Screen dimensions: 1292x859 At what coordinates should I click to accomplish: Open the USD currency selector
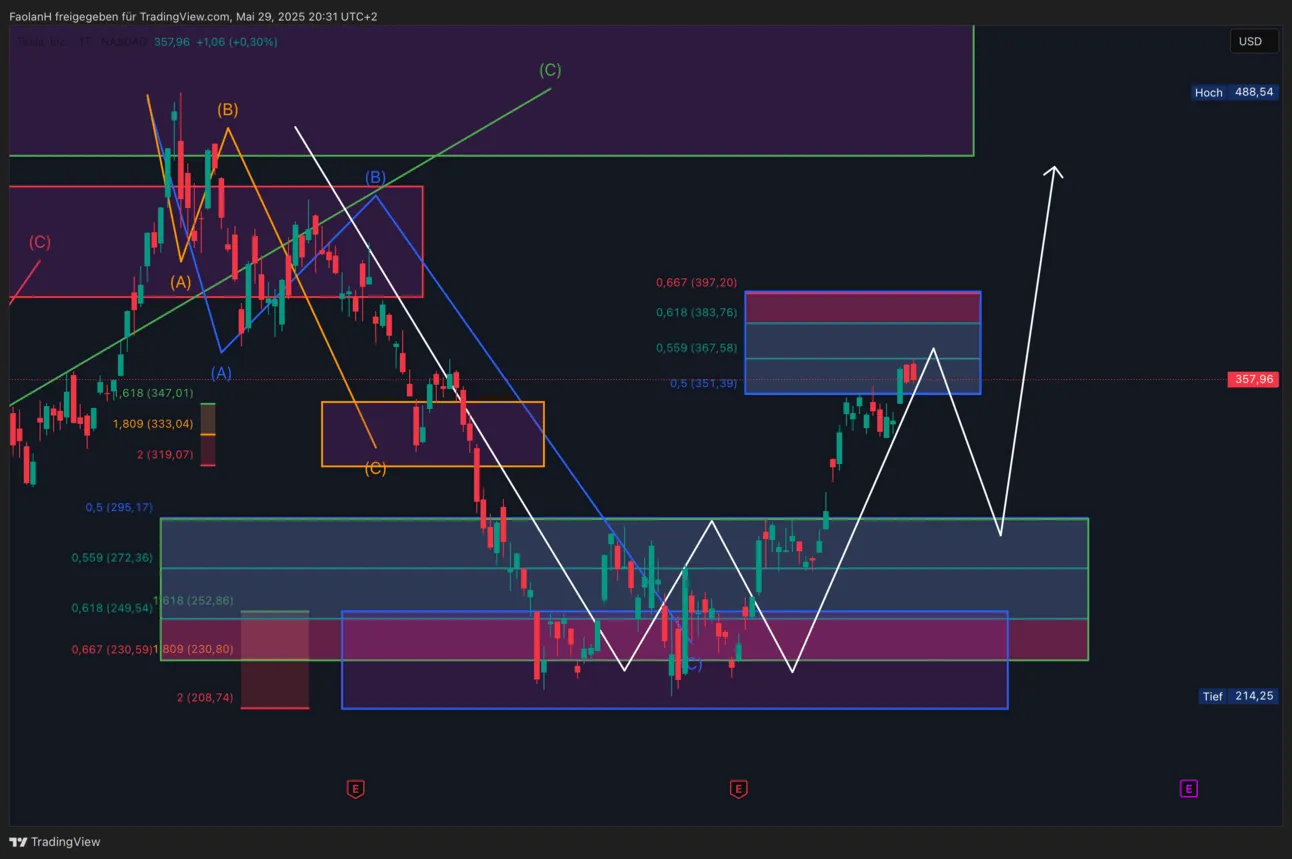coord(1250,42)
